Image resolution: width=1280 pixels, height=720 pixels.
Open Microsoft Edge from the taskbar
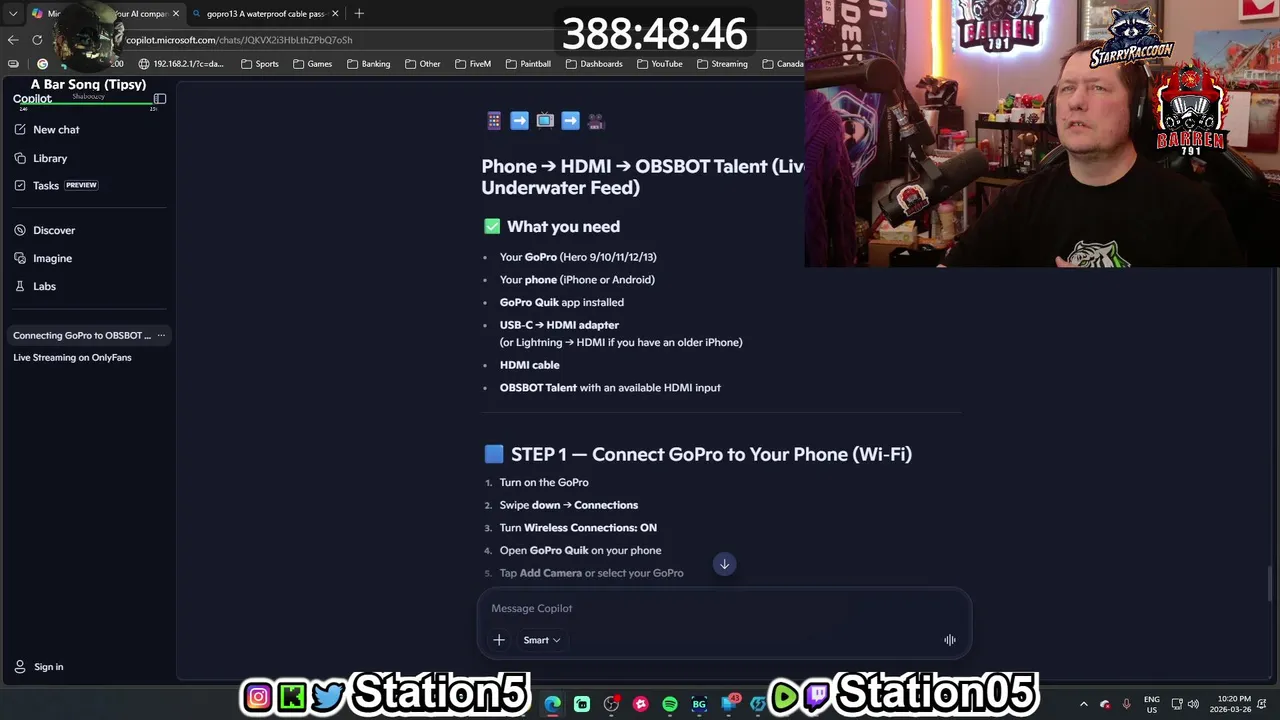point(553,704)
